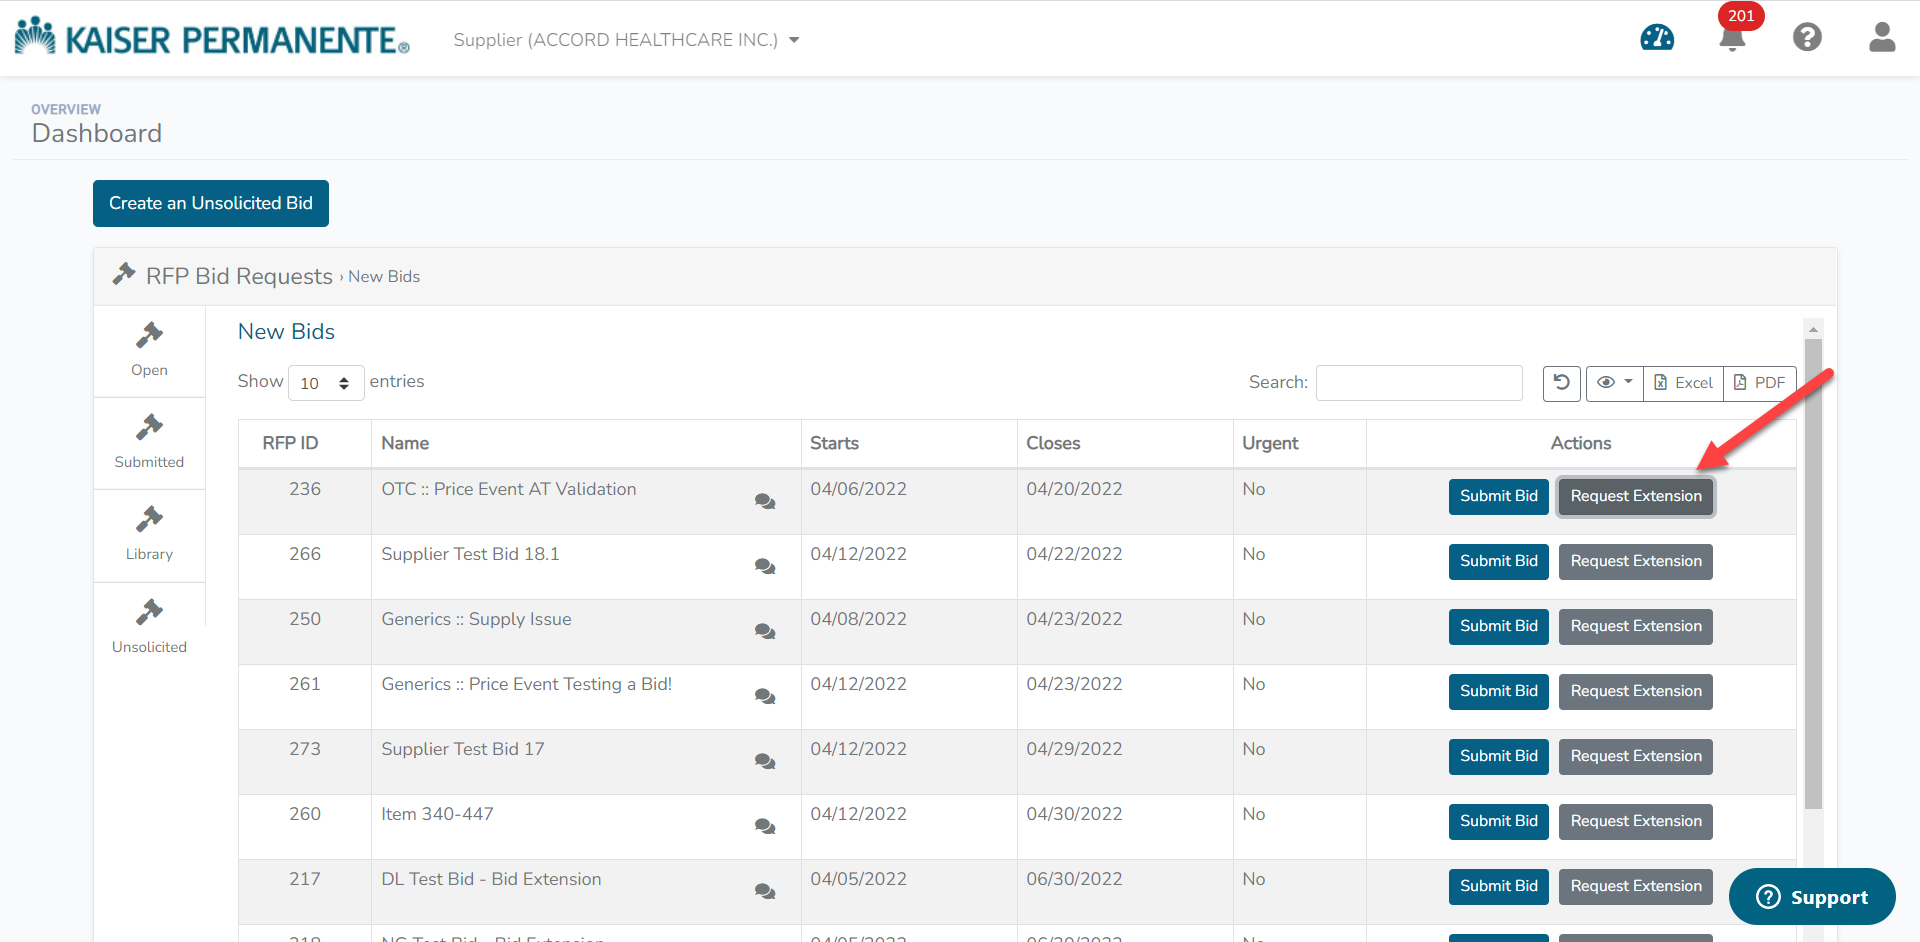This screenshot has width=1920, height=942.
Task: Export the bids table using the PDF icon
Action: (1759, 383)
